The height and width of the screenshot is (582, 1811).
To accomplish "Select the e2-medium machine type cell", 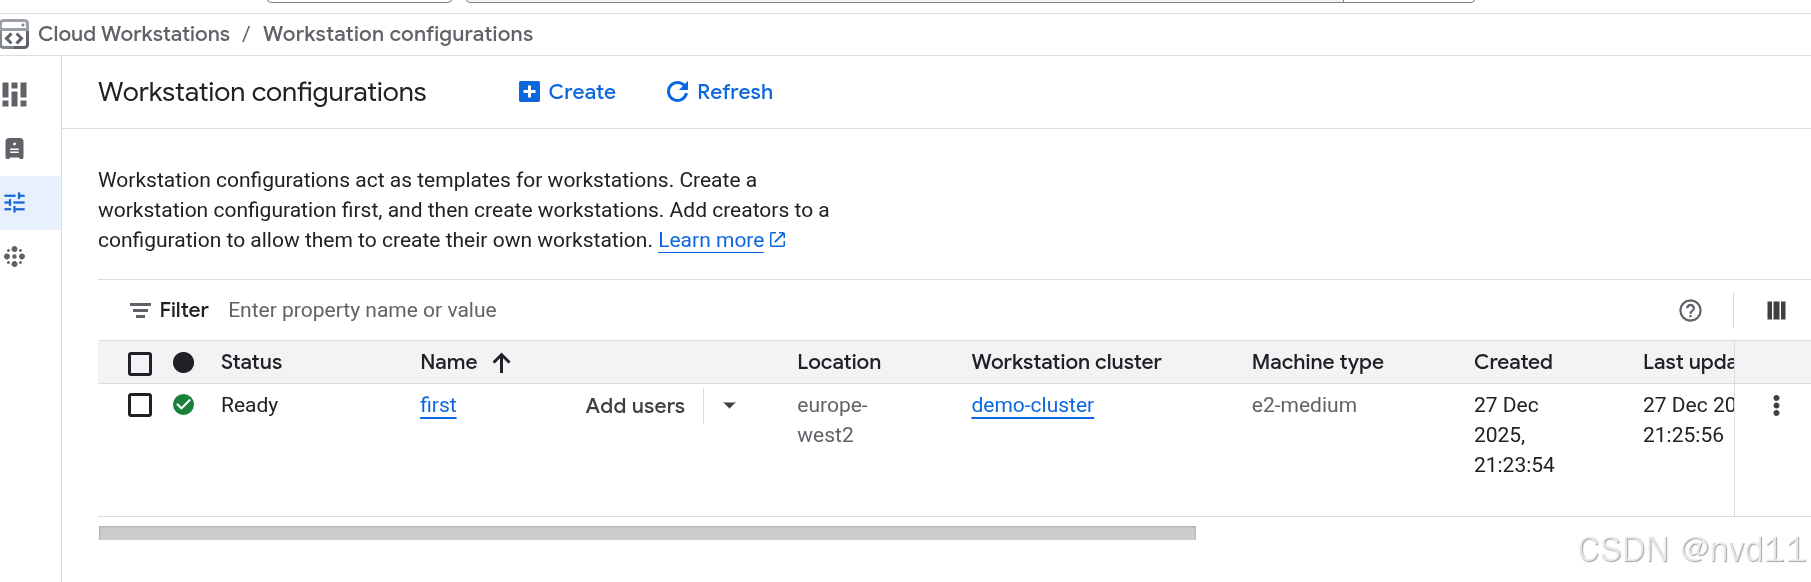I will click(x=1304, y=405).
